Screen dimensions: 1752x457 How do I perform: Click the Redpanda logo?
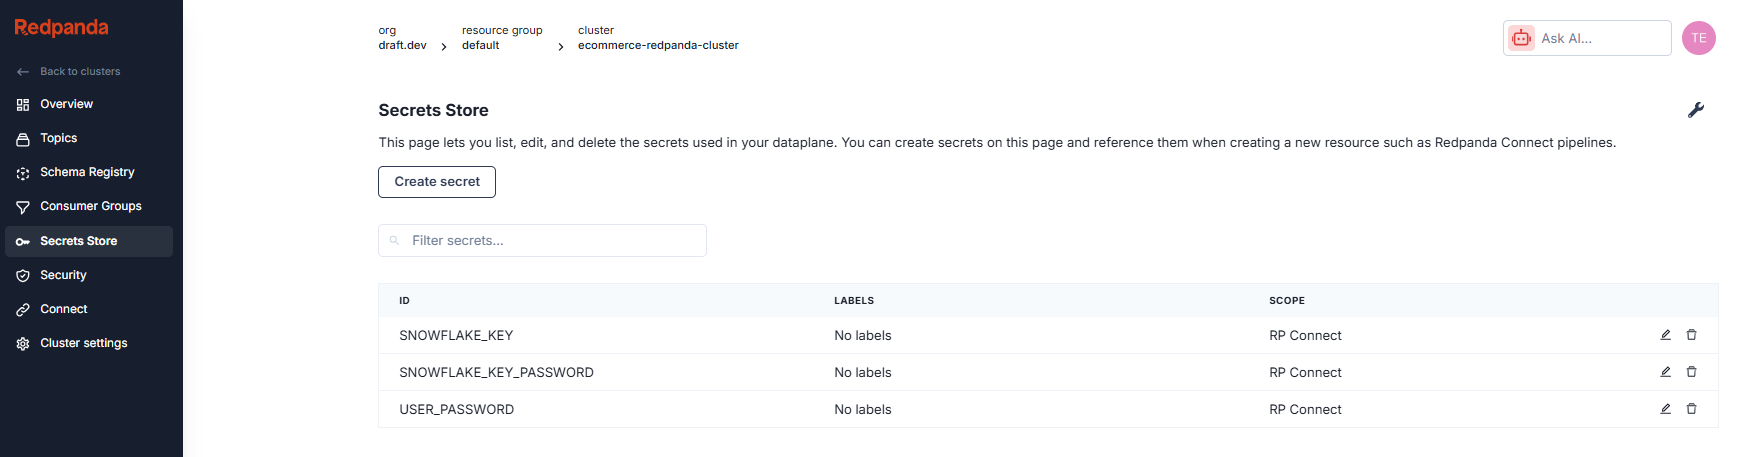61,27
